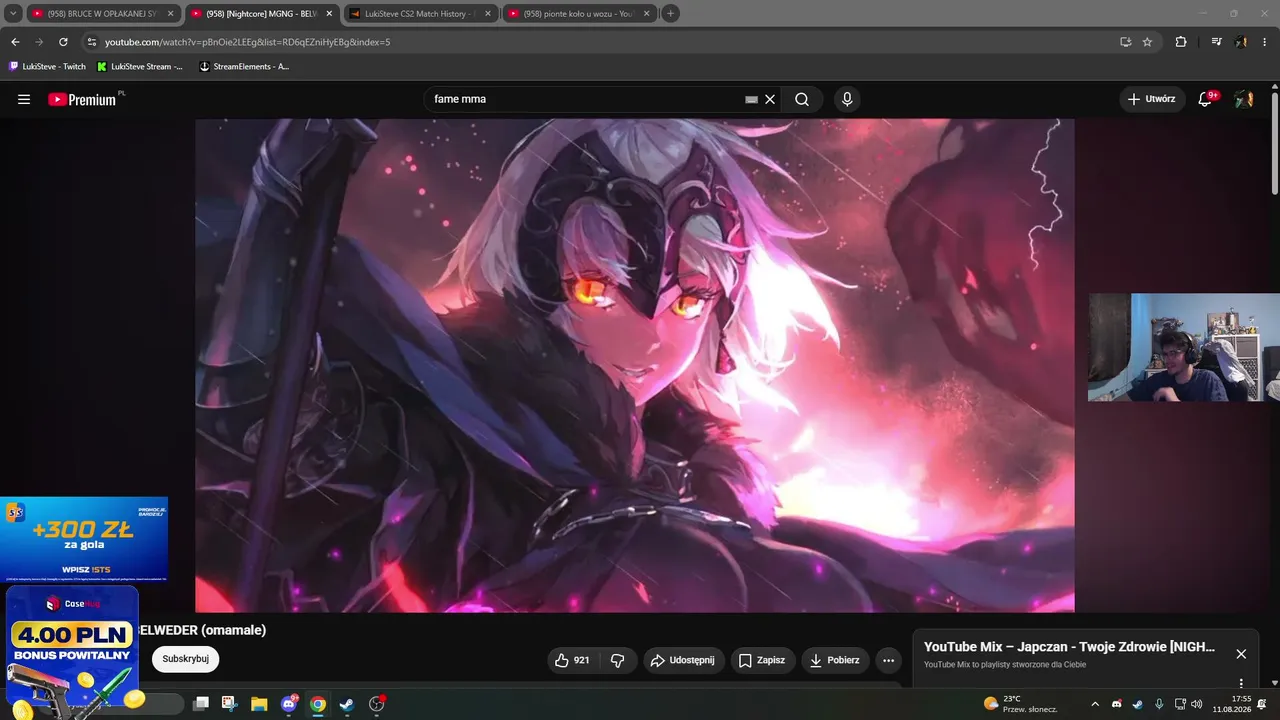Close the 'LukiSteve CS2 Match History' tab
Screen dimensions: 1280x720
[x=488, y=14]
